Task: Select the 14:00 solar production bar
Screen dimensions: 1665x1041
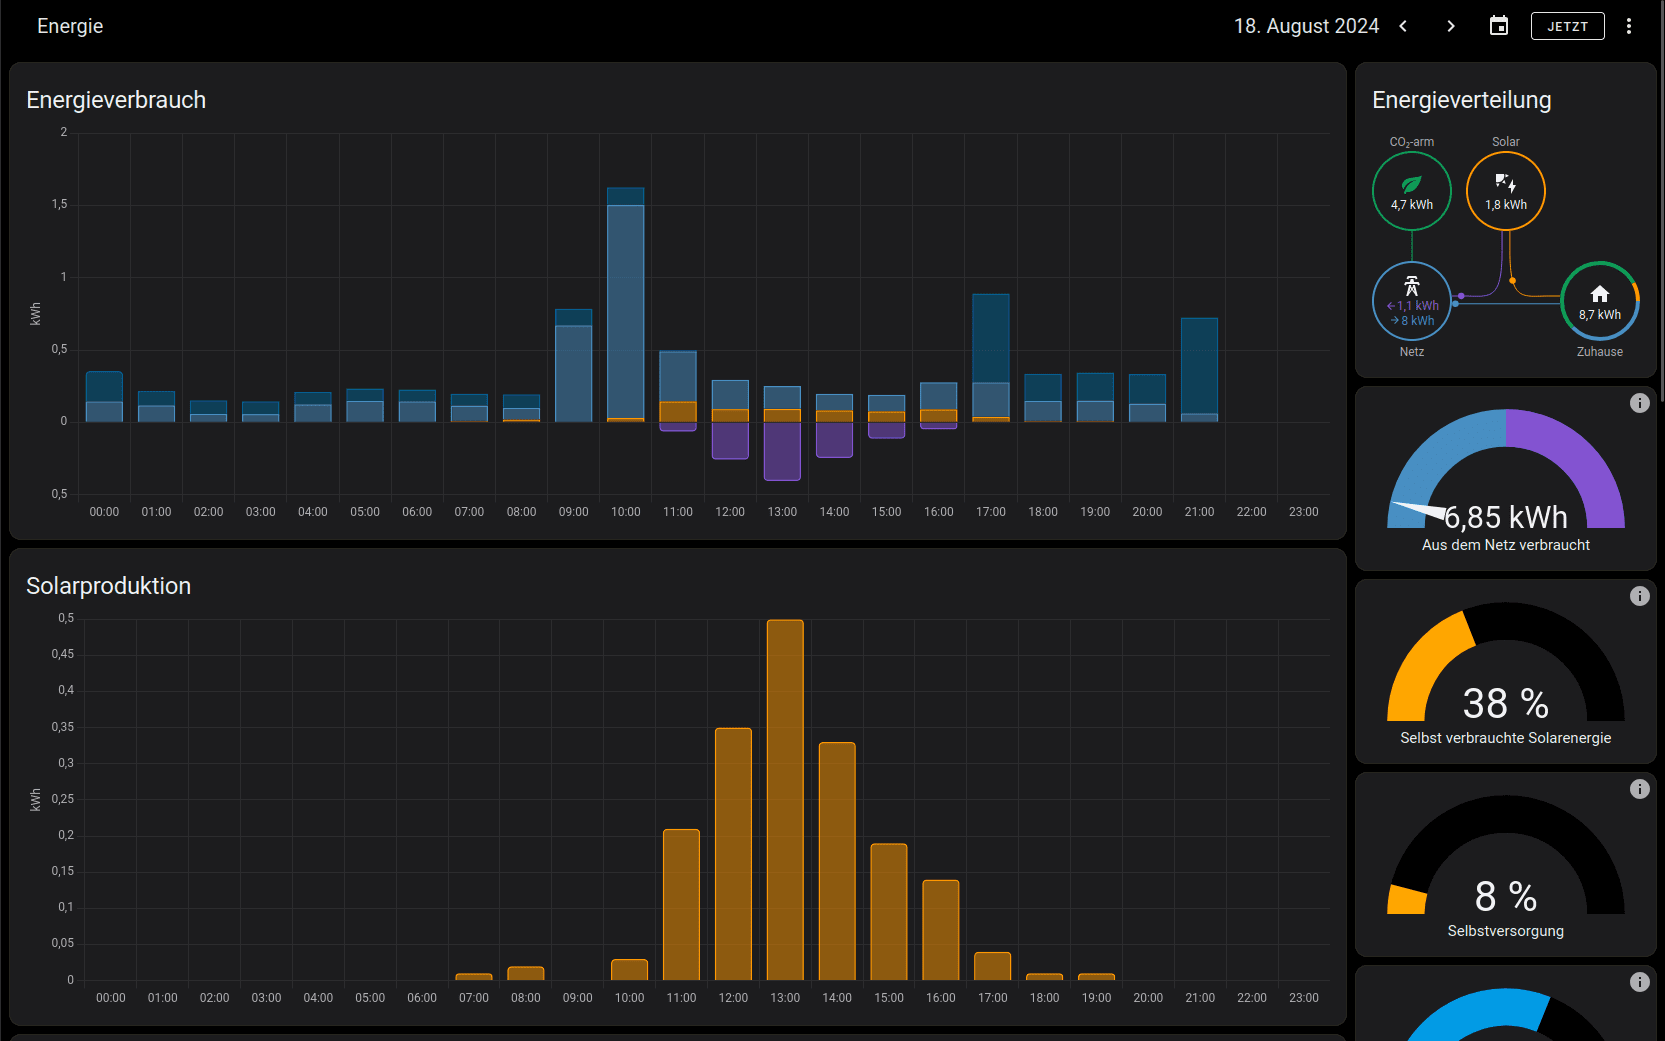Action: click(837, 861)
